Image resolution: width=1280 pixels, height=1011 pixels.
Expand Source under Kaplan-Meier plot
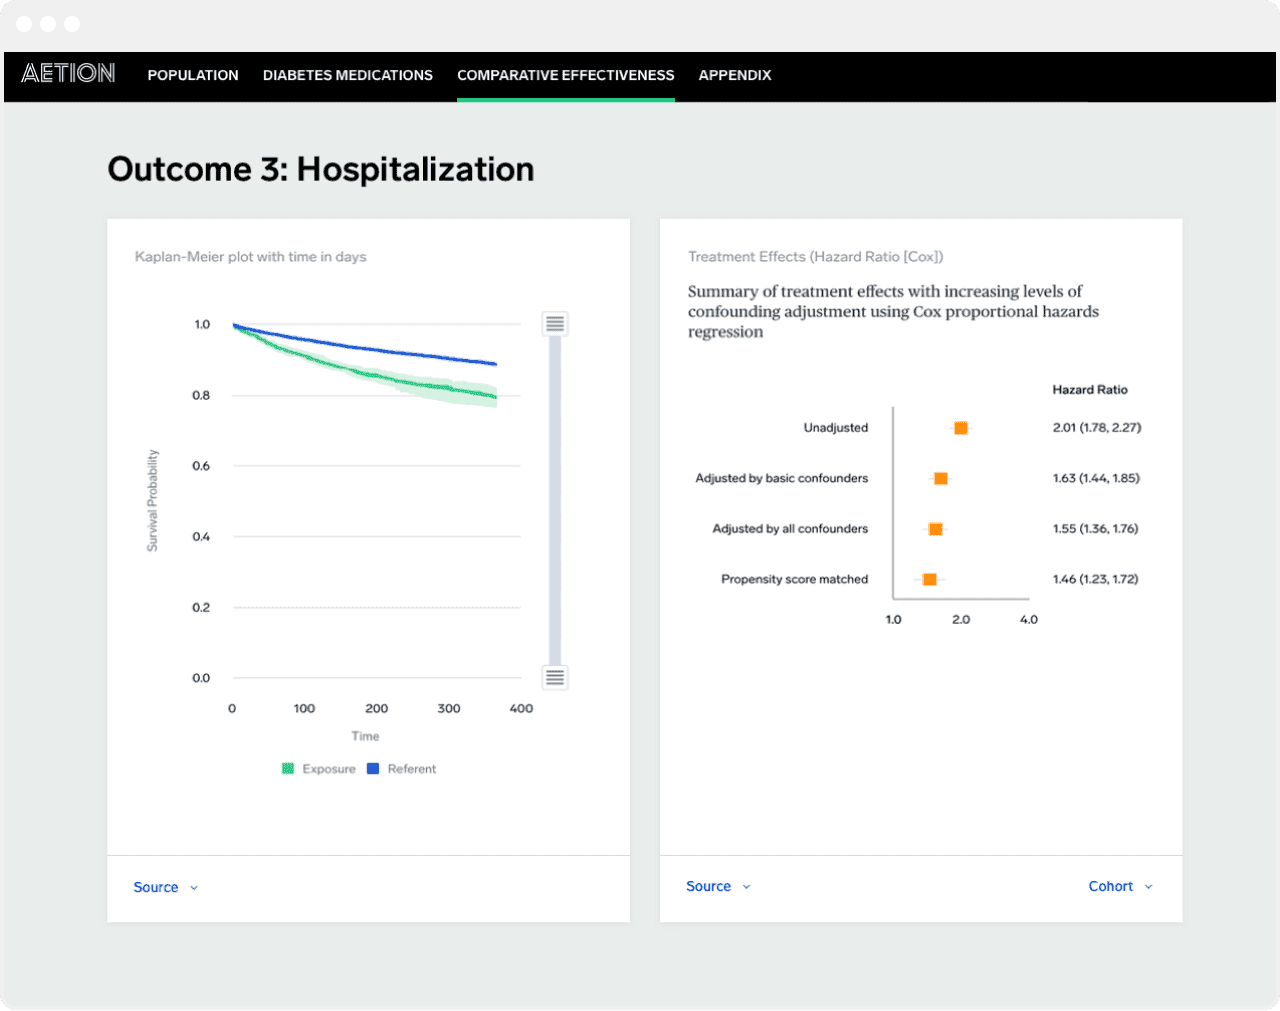(165, 887)
